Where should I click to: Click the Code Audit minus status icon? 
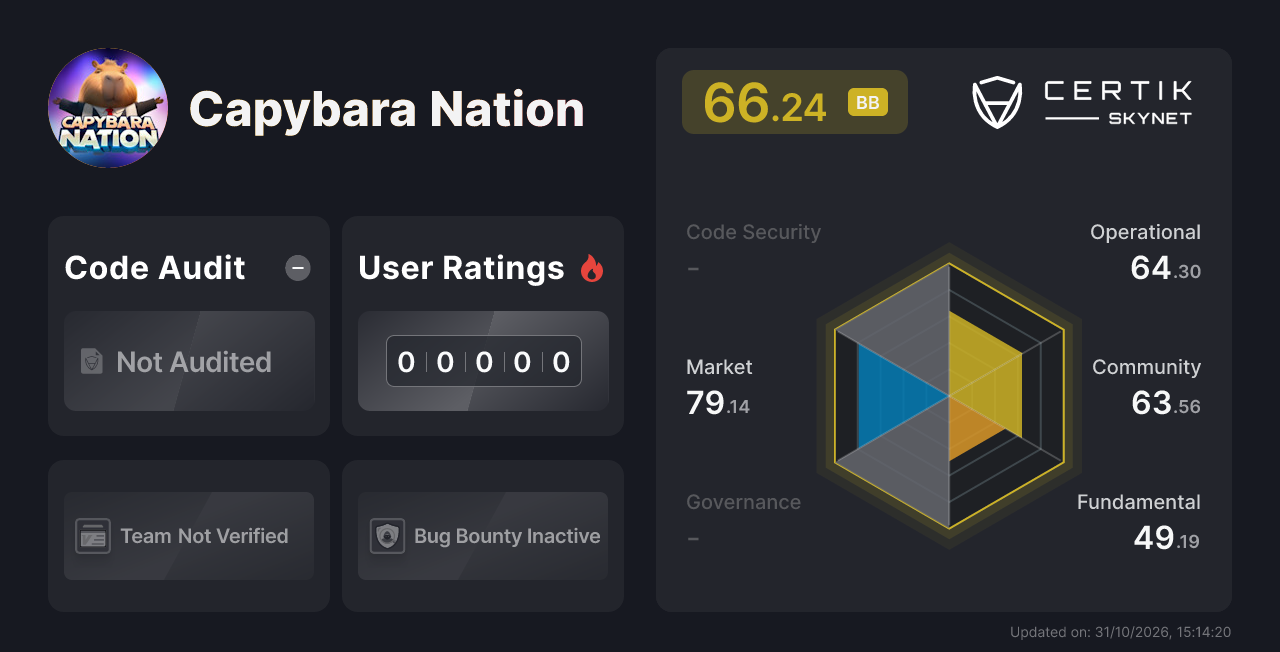pos(298,268)
